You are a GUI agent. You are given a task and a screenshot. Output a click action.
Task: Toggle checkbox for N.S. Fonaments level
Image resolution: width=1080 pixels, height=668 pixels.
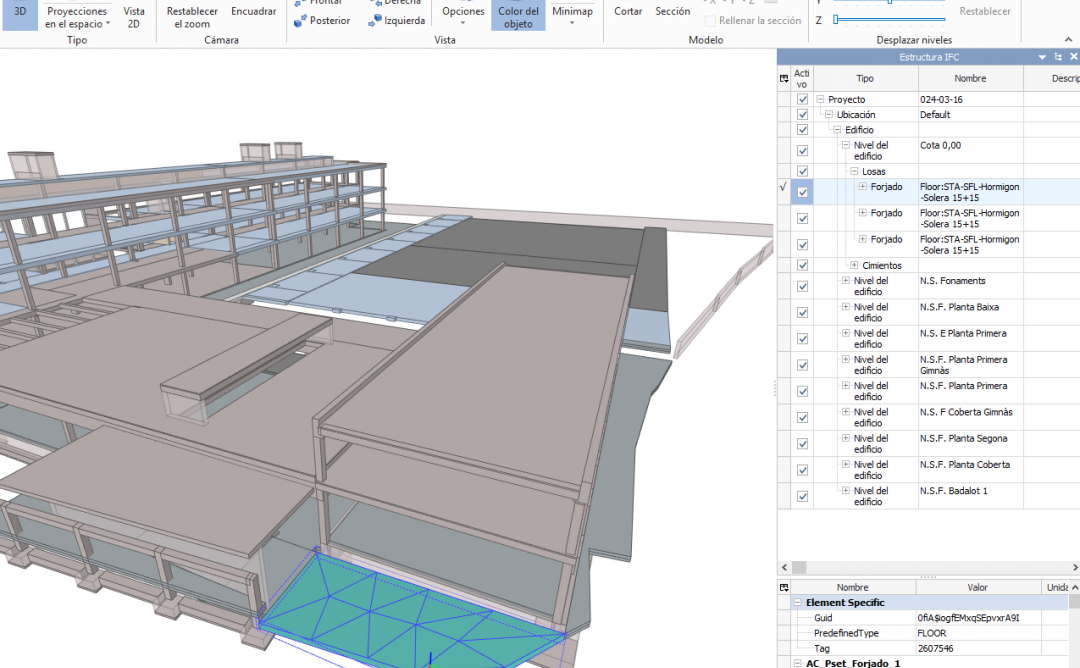(x=802, y=286)
